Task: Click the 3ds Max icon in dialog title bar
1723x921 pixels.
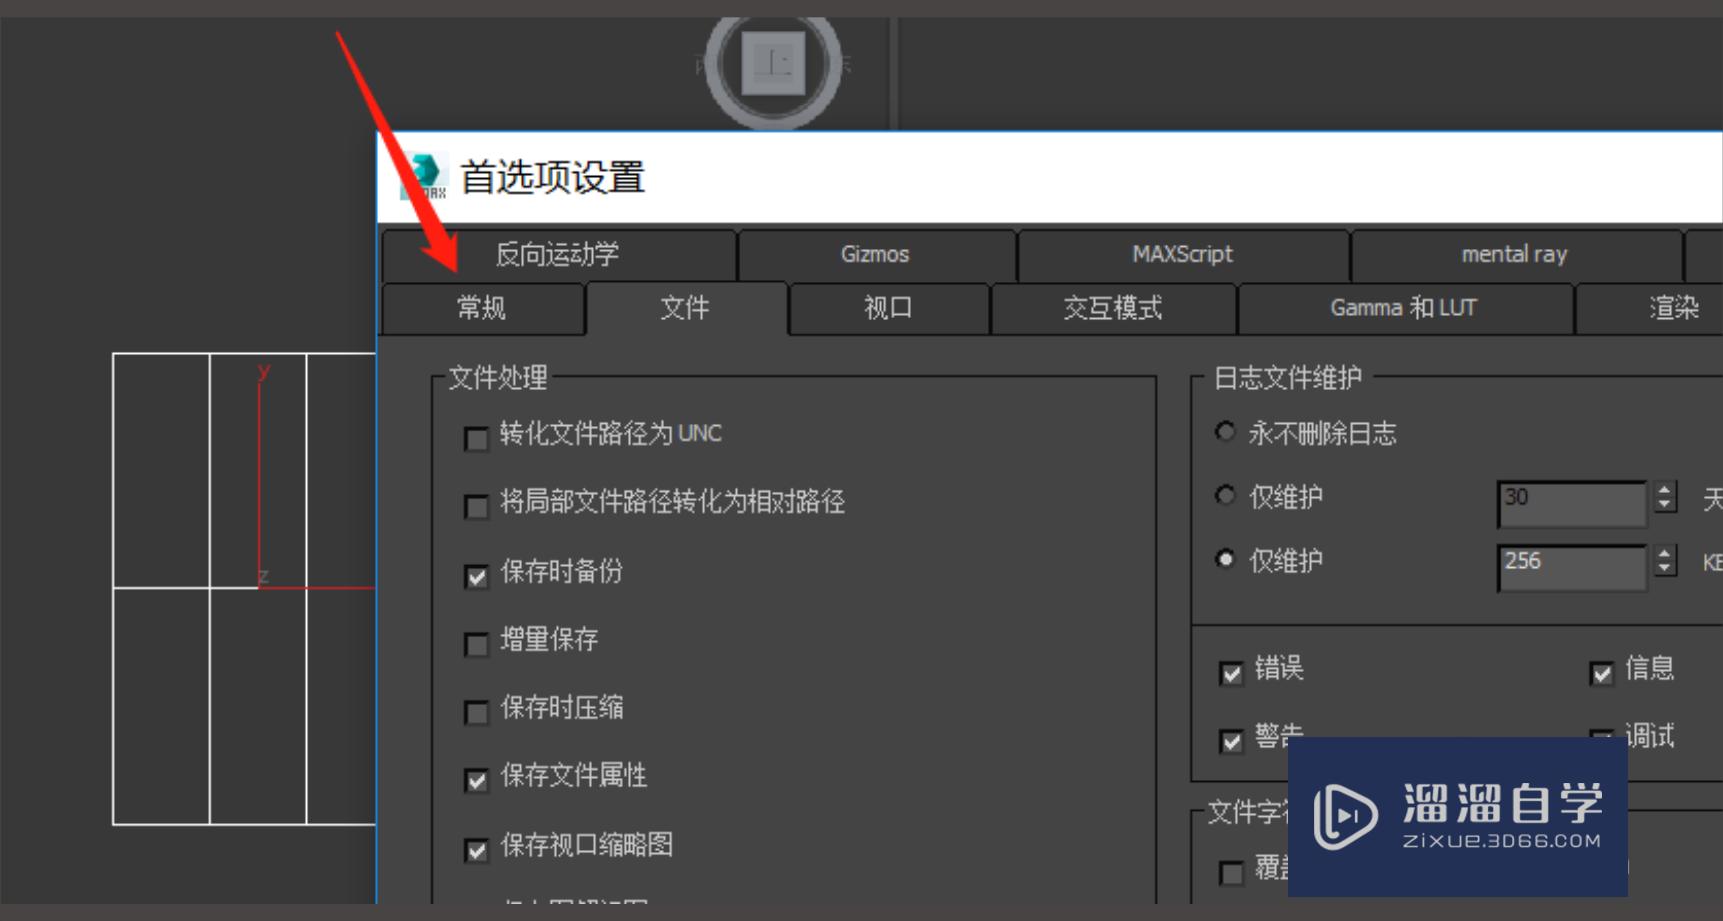Action: point(422,177)
